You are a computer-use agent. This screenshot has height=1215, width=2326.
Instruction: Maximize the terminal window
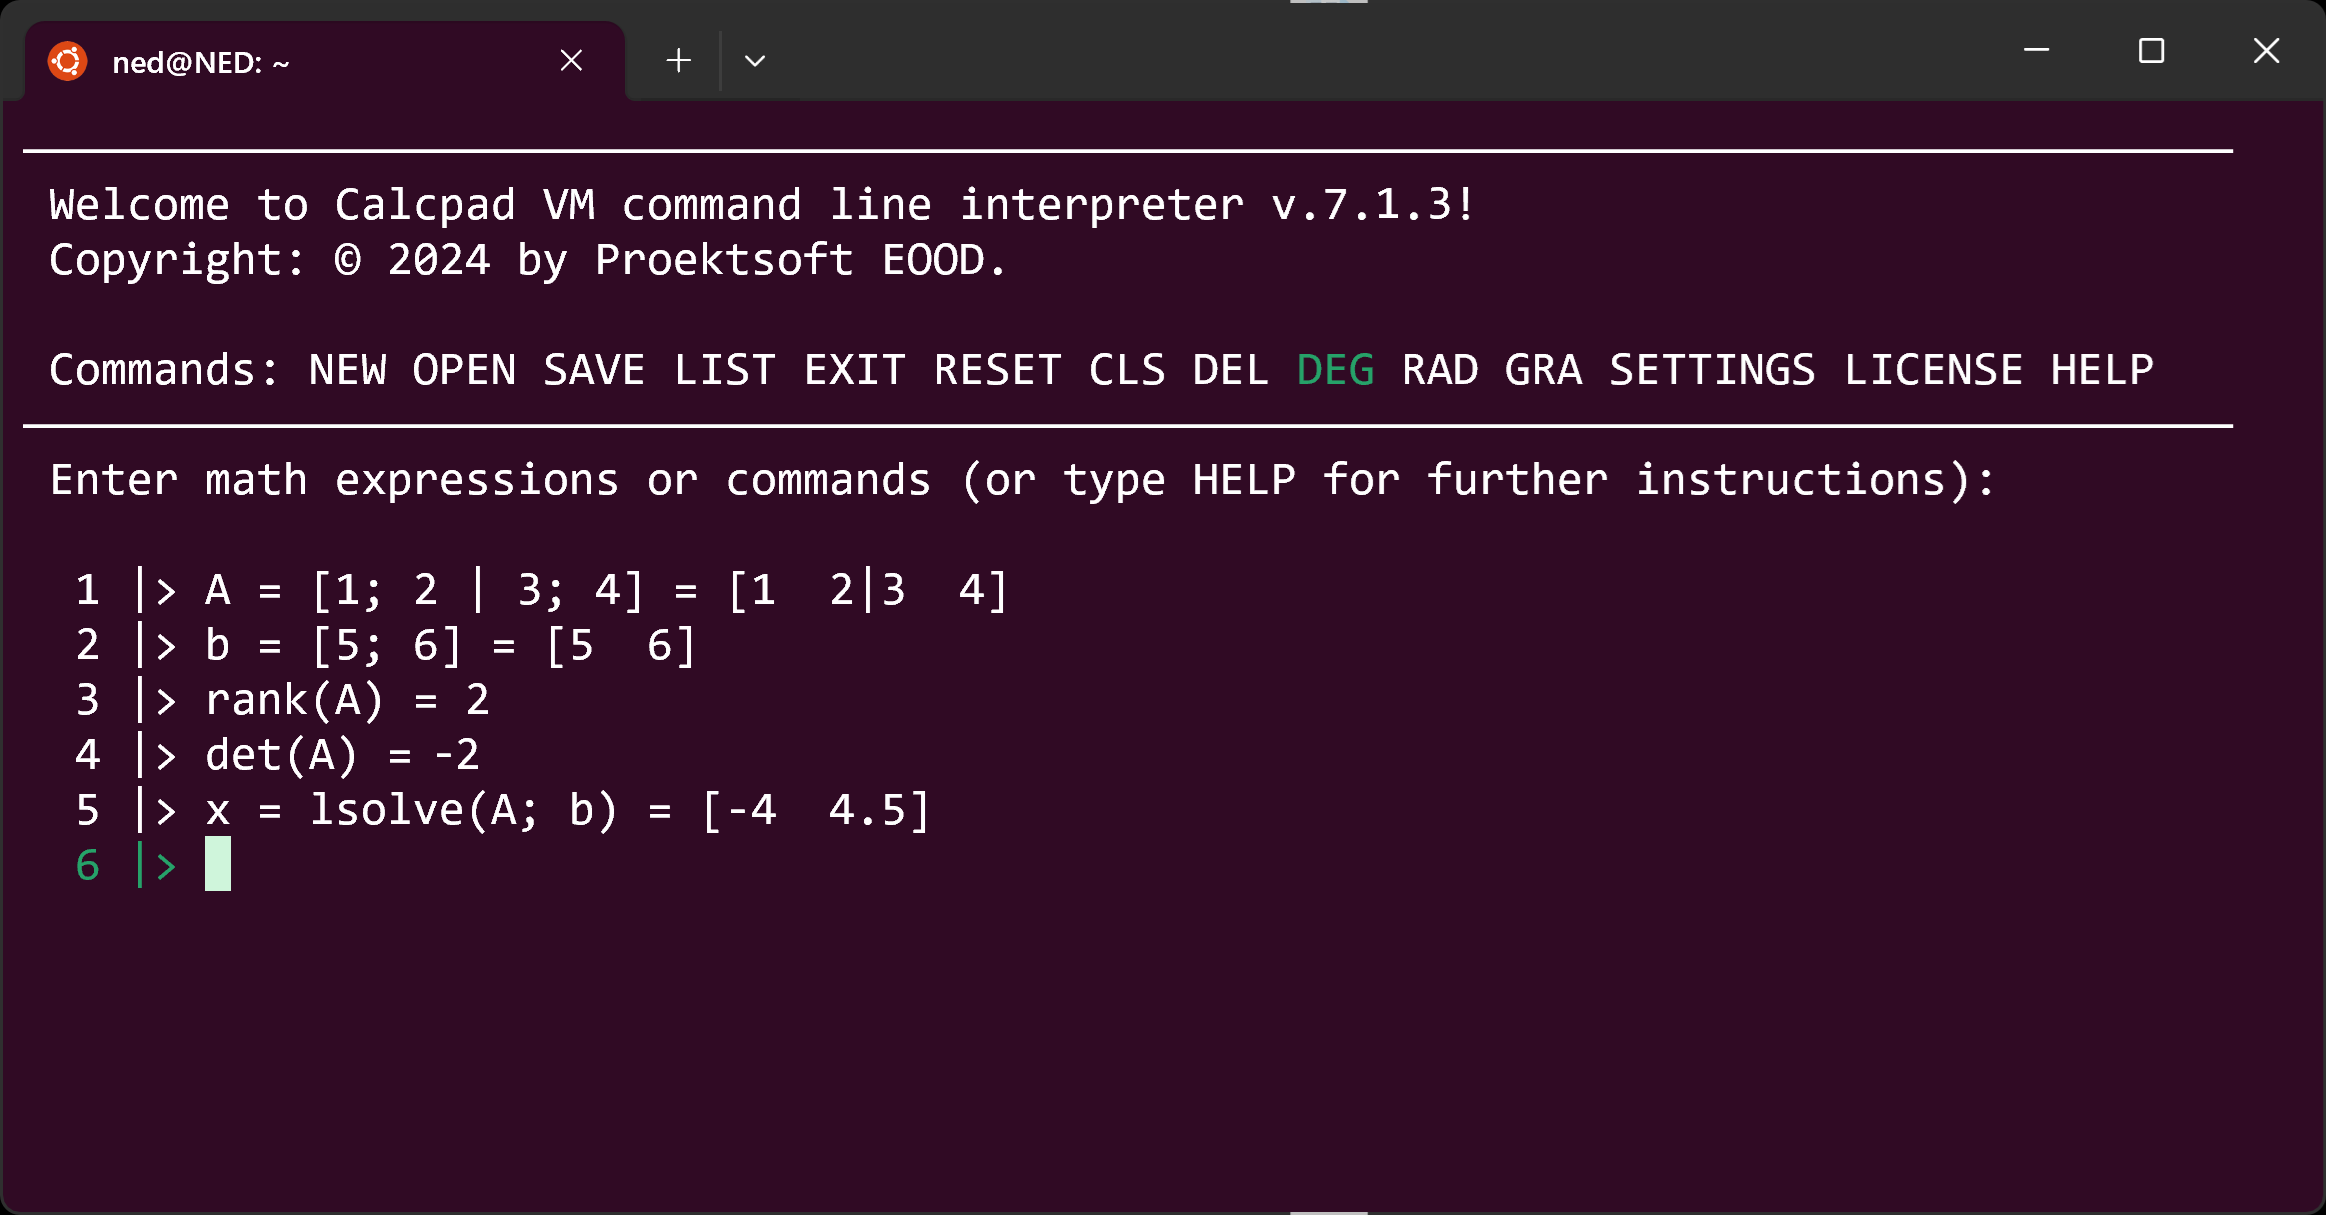2151,50
